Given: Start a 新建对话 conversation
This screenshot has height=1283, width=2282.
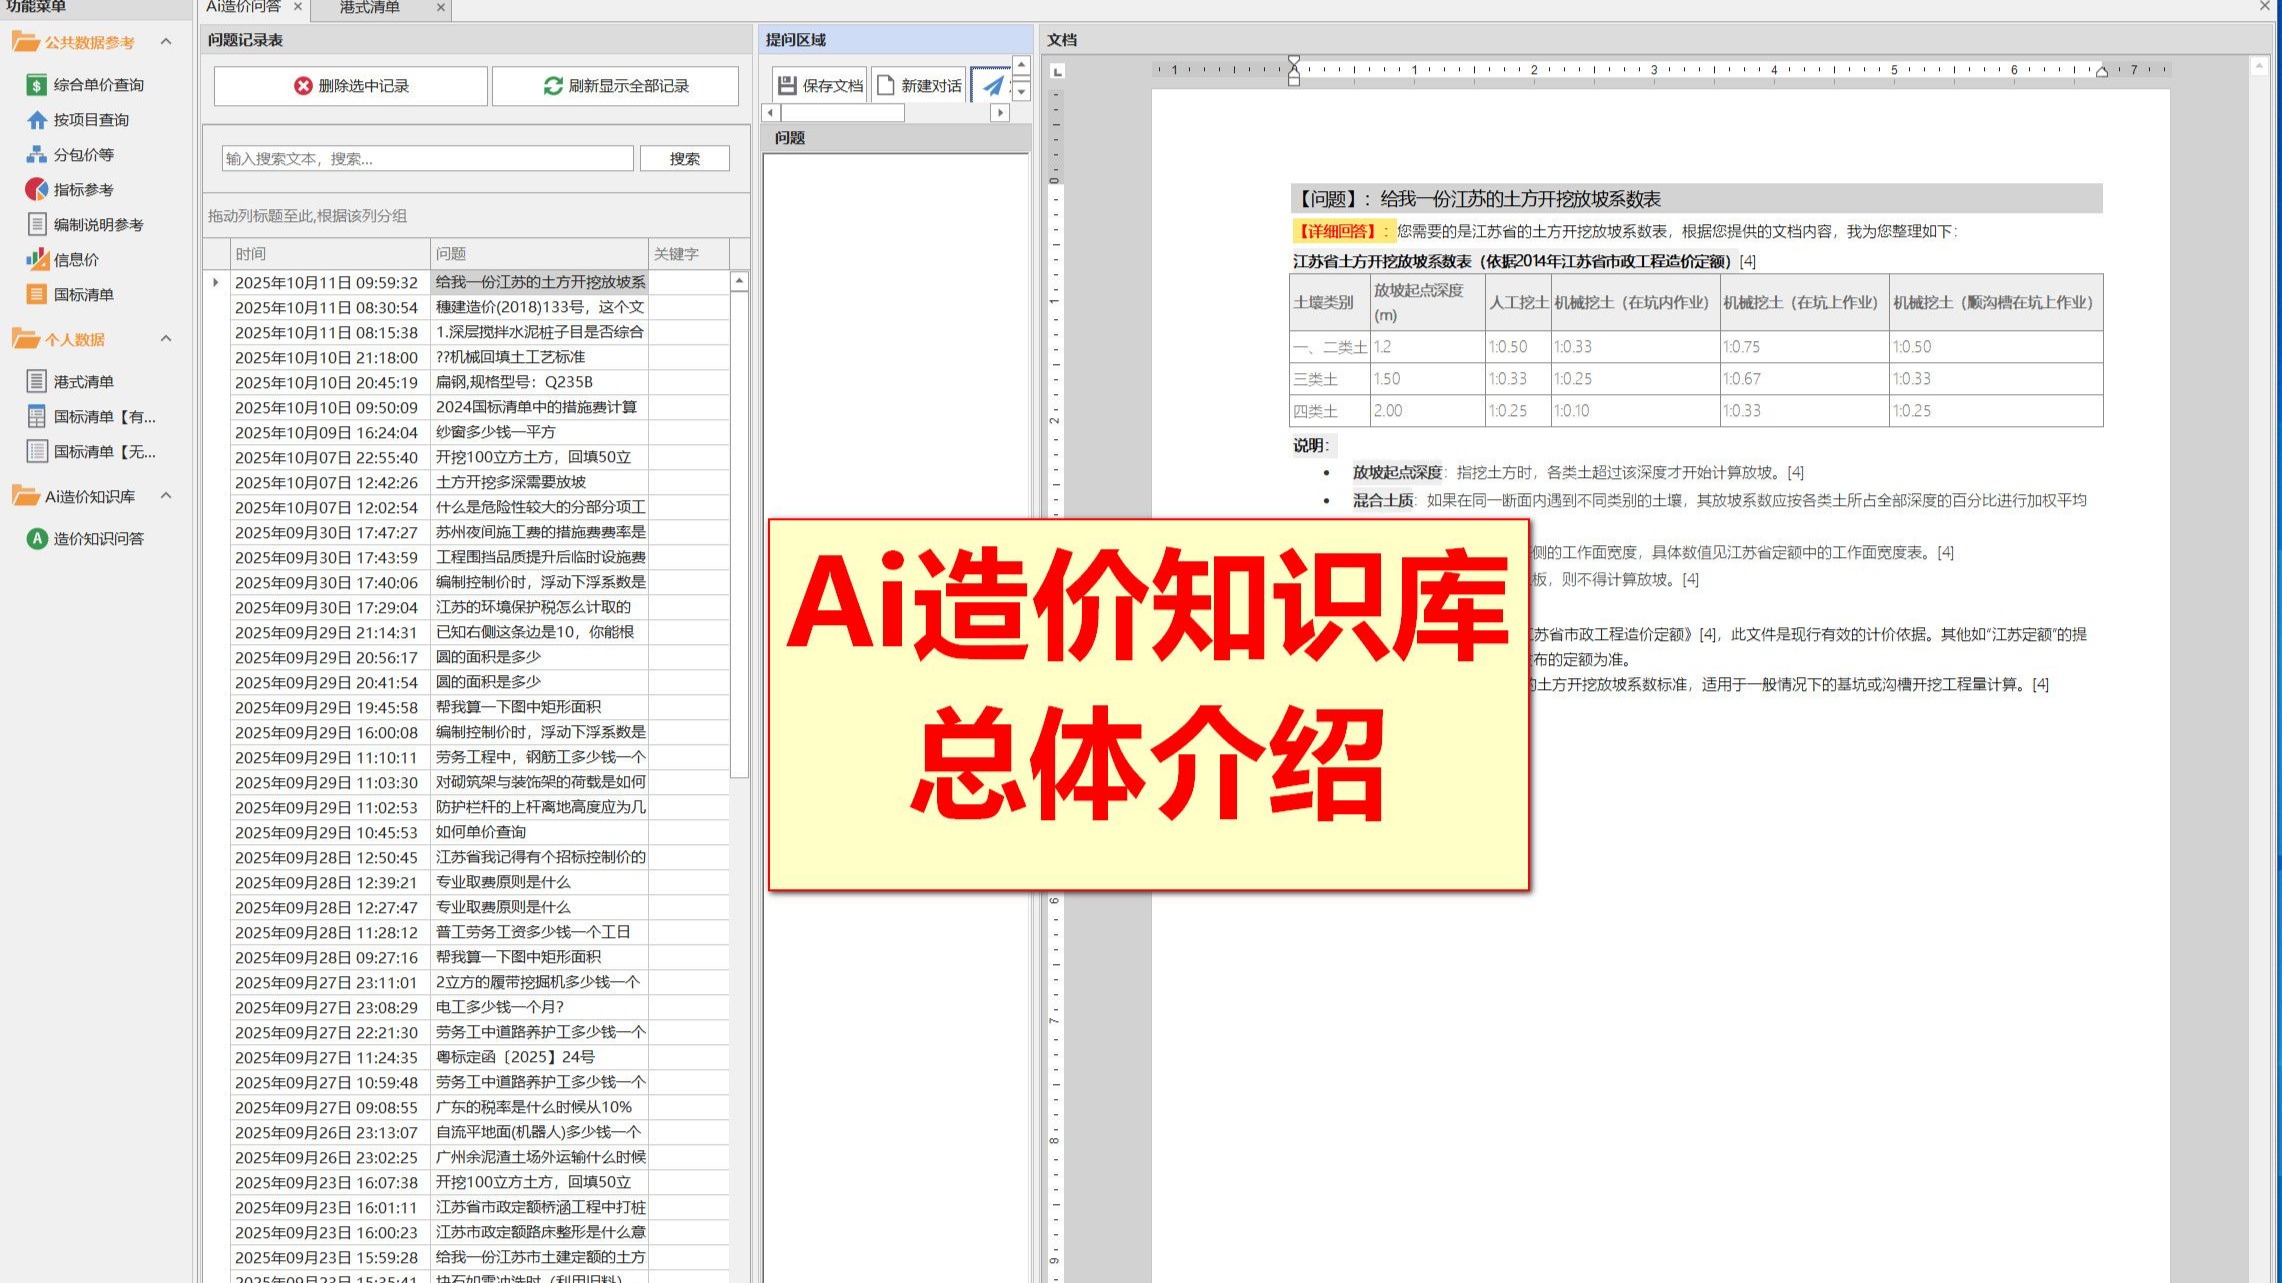Looking at the screenshot, I should point(917,85).
